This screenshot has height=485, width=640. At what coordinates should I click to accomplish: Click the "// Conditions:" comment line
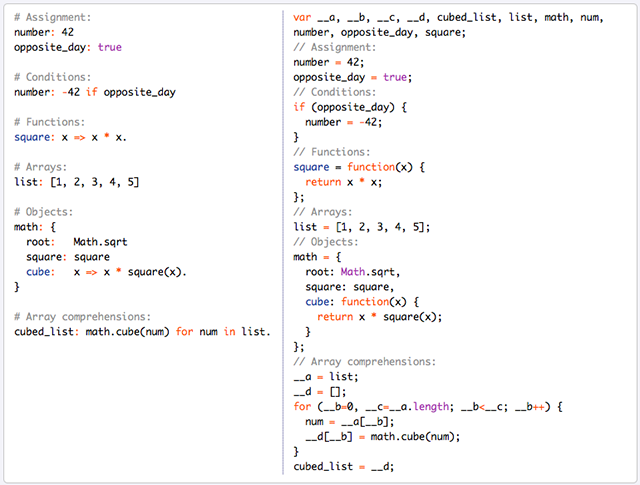tap(335, 92)
